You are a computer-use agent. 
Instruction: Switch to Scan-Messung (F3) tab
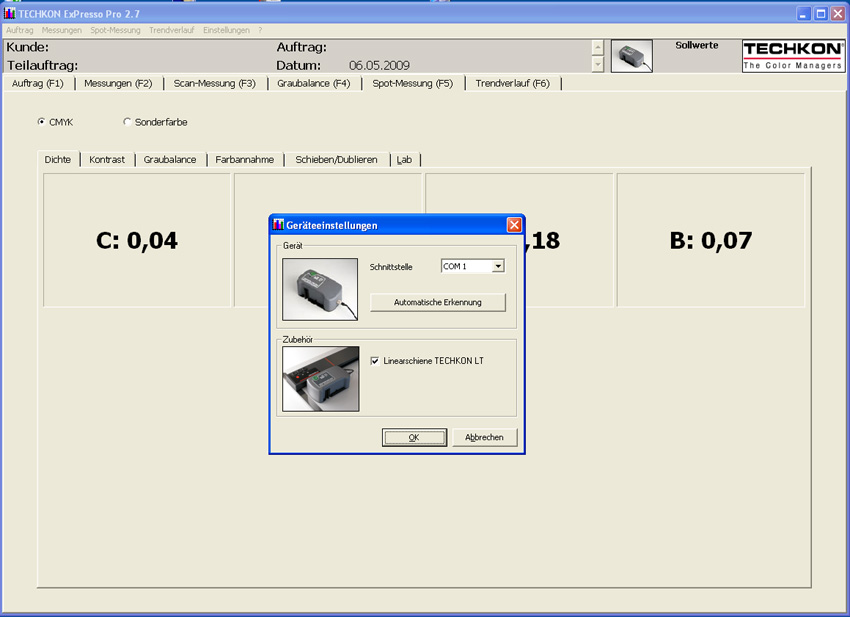(x=215, y=83)
